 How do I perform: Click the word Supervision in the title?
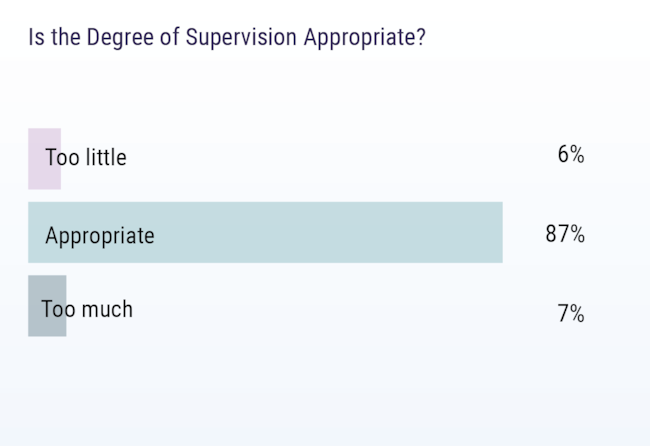(x=241, y=37)
